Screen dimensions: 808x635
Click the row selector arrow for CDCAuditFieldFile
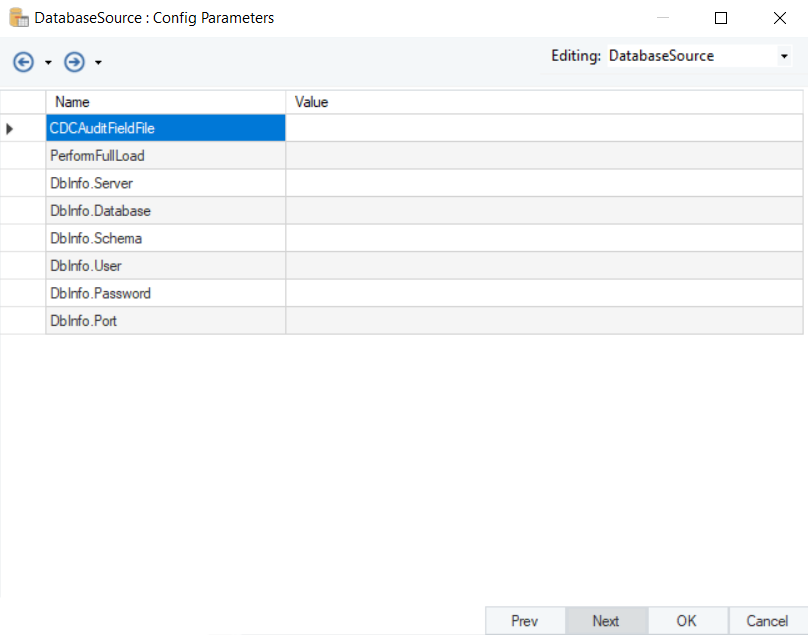coord(10,128)
